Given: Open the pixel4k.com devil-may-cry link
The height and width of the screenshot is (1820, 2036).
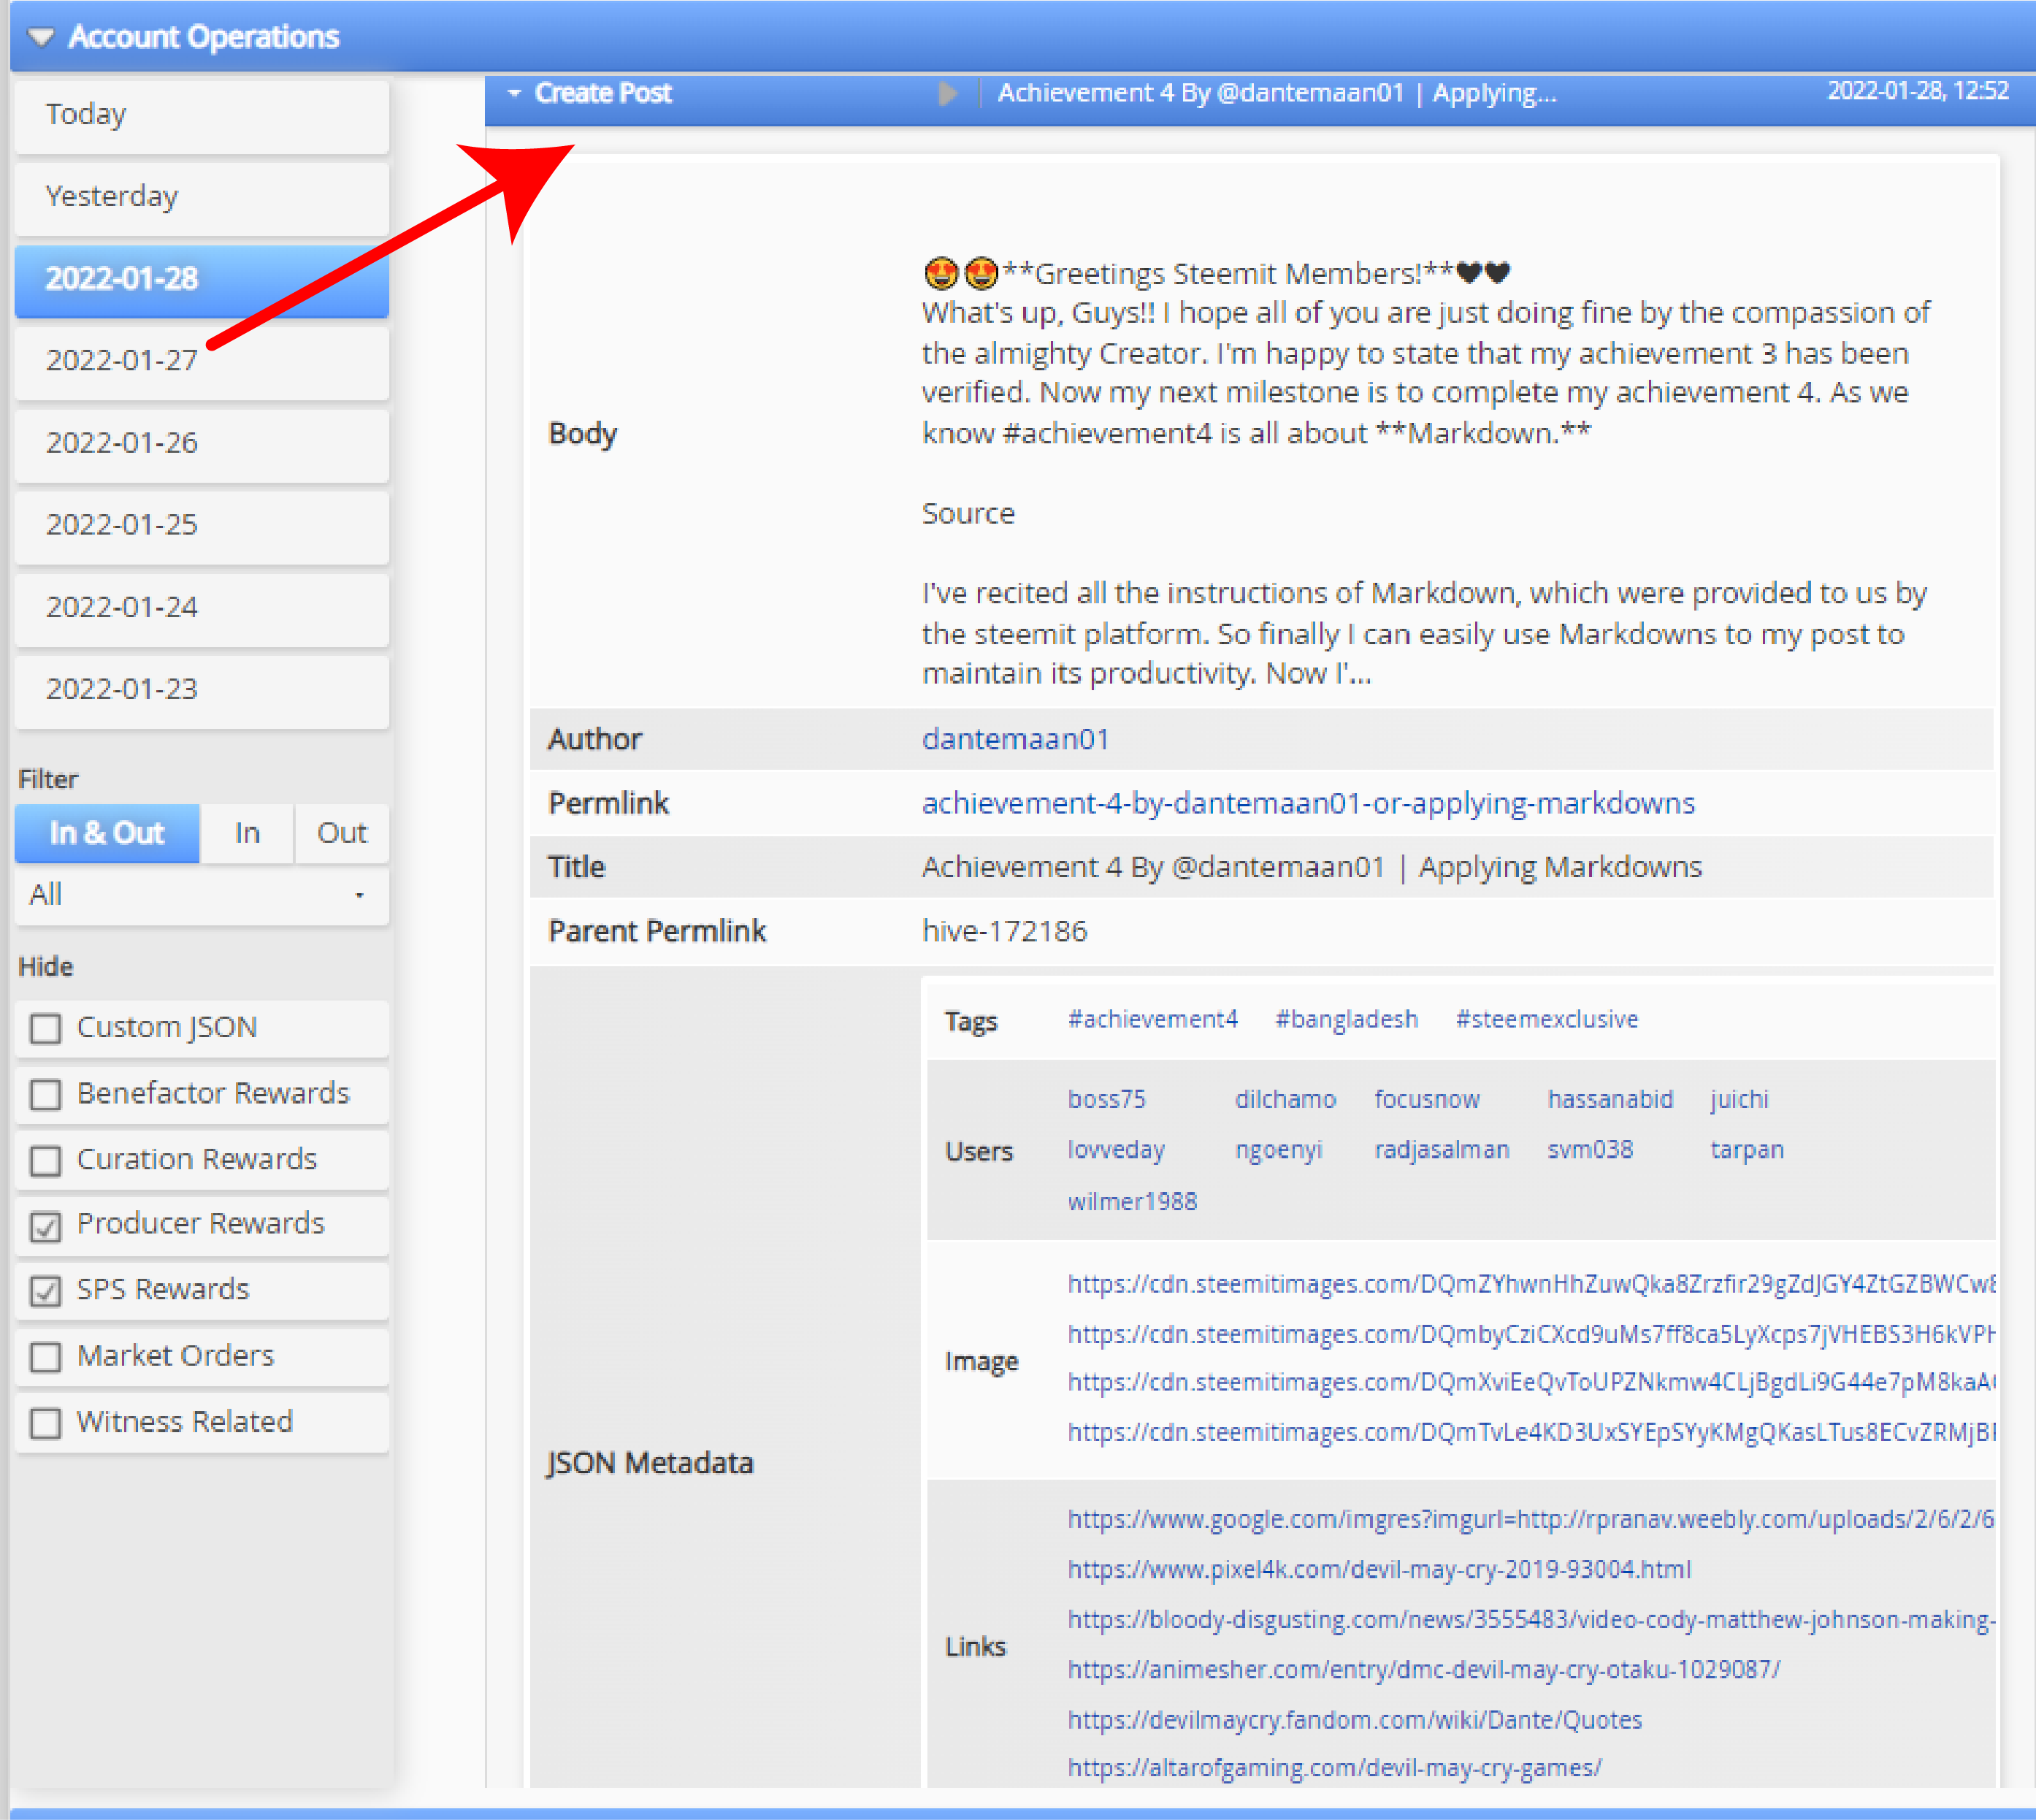Looking at the screenshot, I should pos(1379,1569).
